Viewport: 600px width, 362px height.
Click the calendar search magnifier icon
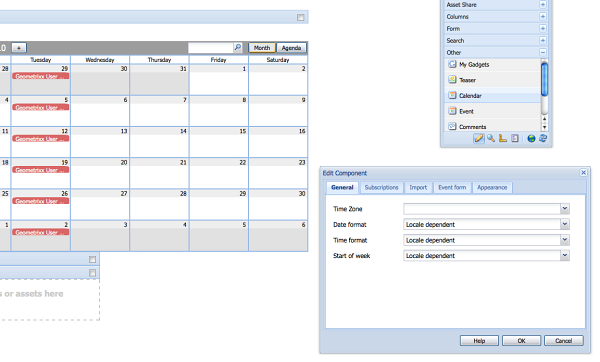(x=238, y=47)
